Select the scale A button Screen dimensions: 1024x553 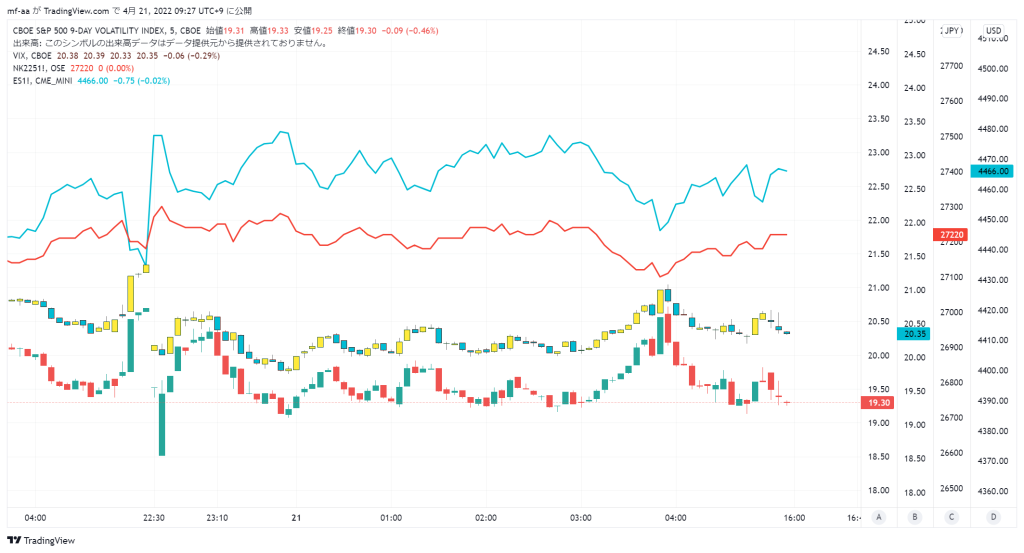coord(879,517)
